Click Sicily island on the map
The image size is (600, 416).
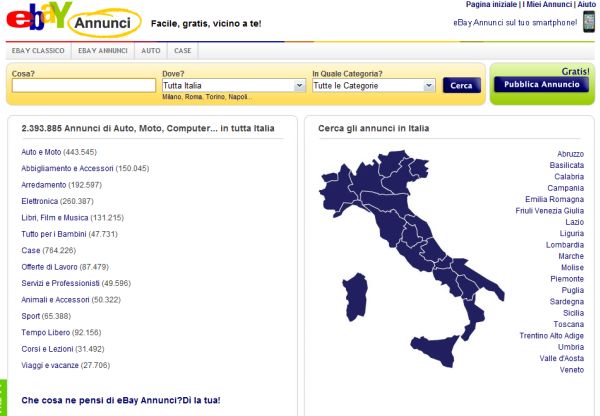pyautogui.click(x=436, y=350)
